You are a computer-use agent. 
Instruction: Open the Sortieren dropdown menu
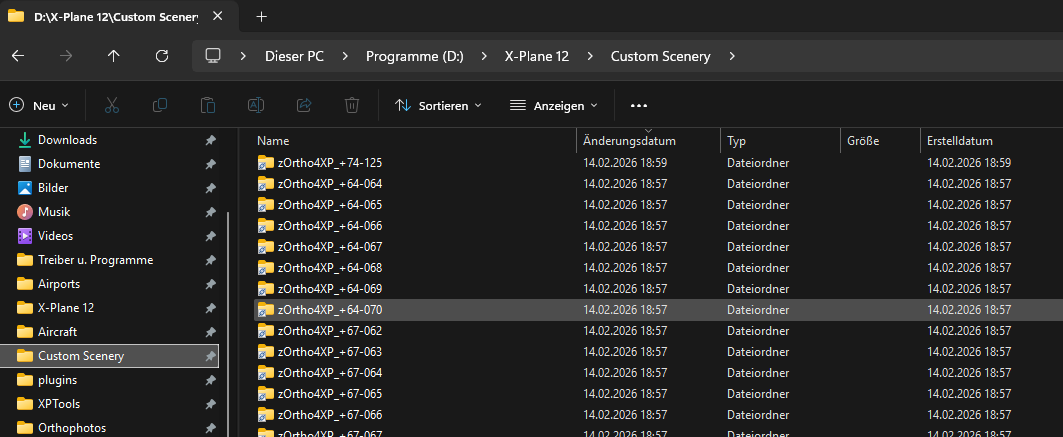tap(438, 105)
